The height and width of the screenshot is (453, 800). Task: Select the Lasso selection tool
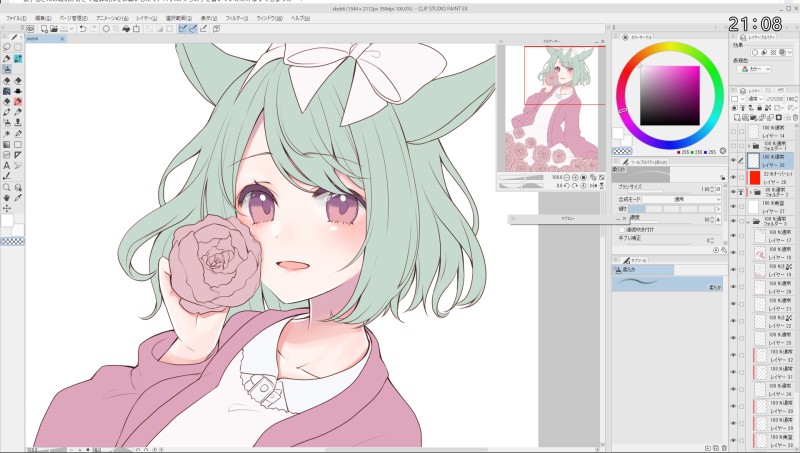click(7, 47)
